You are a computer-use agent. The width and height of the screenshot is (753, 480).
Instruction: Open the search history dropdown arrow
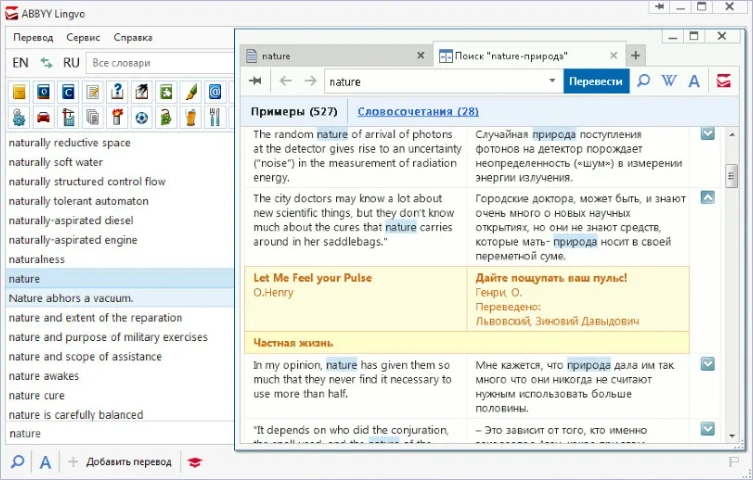click(x=551, y=81)
